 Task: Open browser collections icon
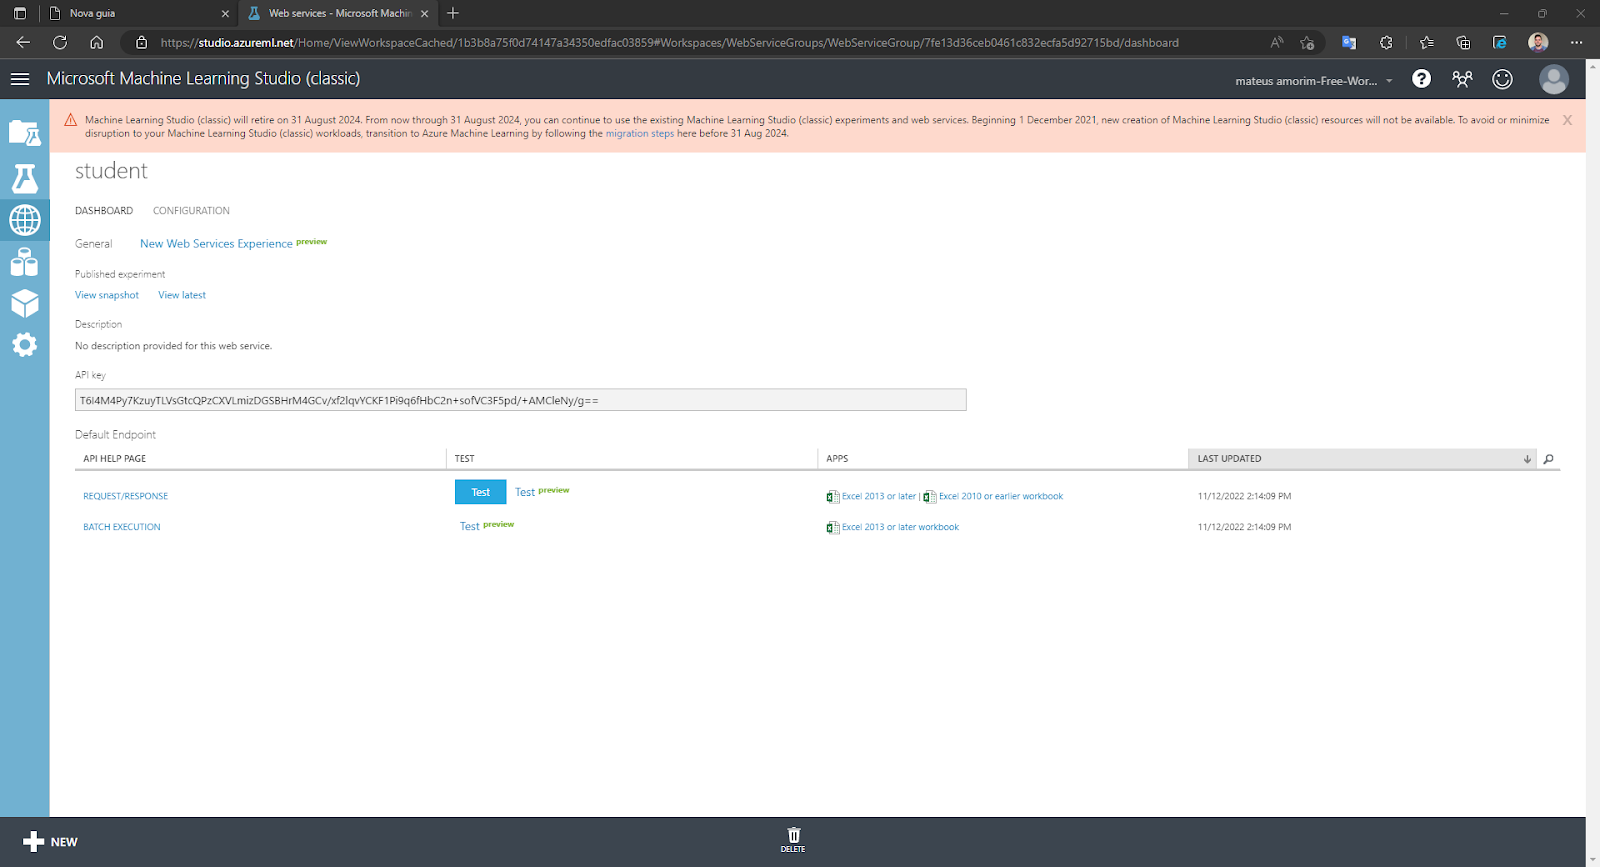pos(1463,42)
